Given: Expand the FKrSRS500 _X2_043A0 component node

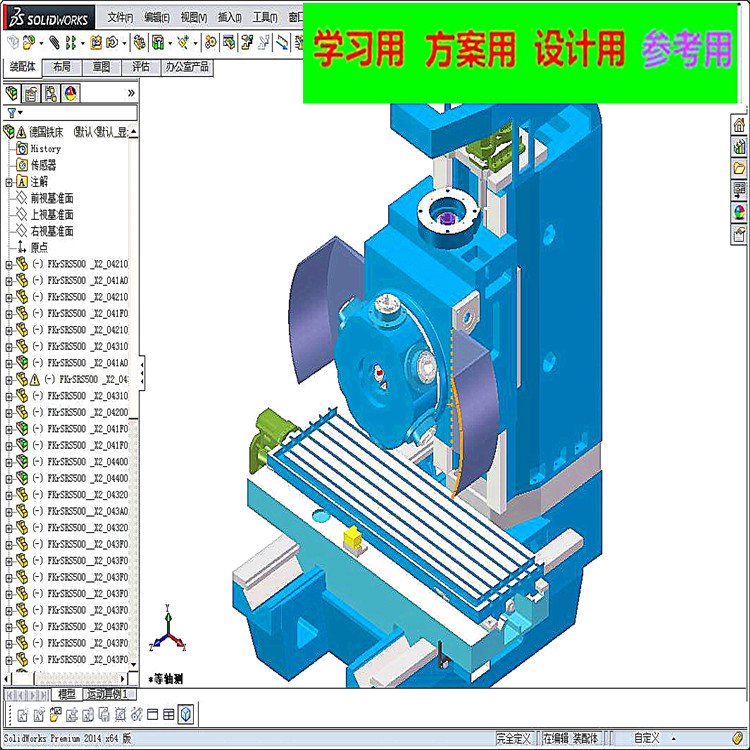Looking at the screenshot, I should pyautogui.click(x=9, y=512).
